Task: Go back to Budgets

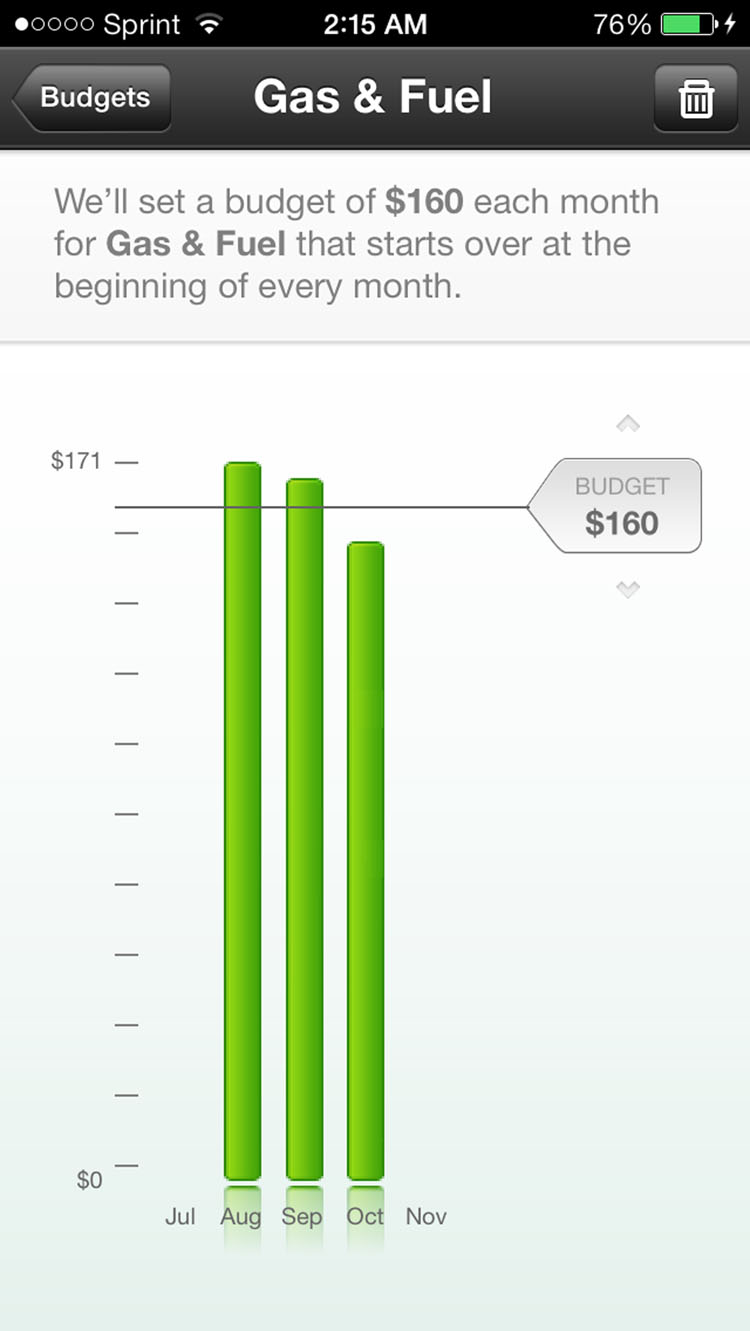Action: click(93, 98)
